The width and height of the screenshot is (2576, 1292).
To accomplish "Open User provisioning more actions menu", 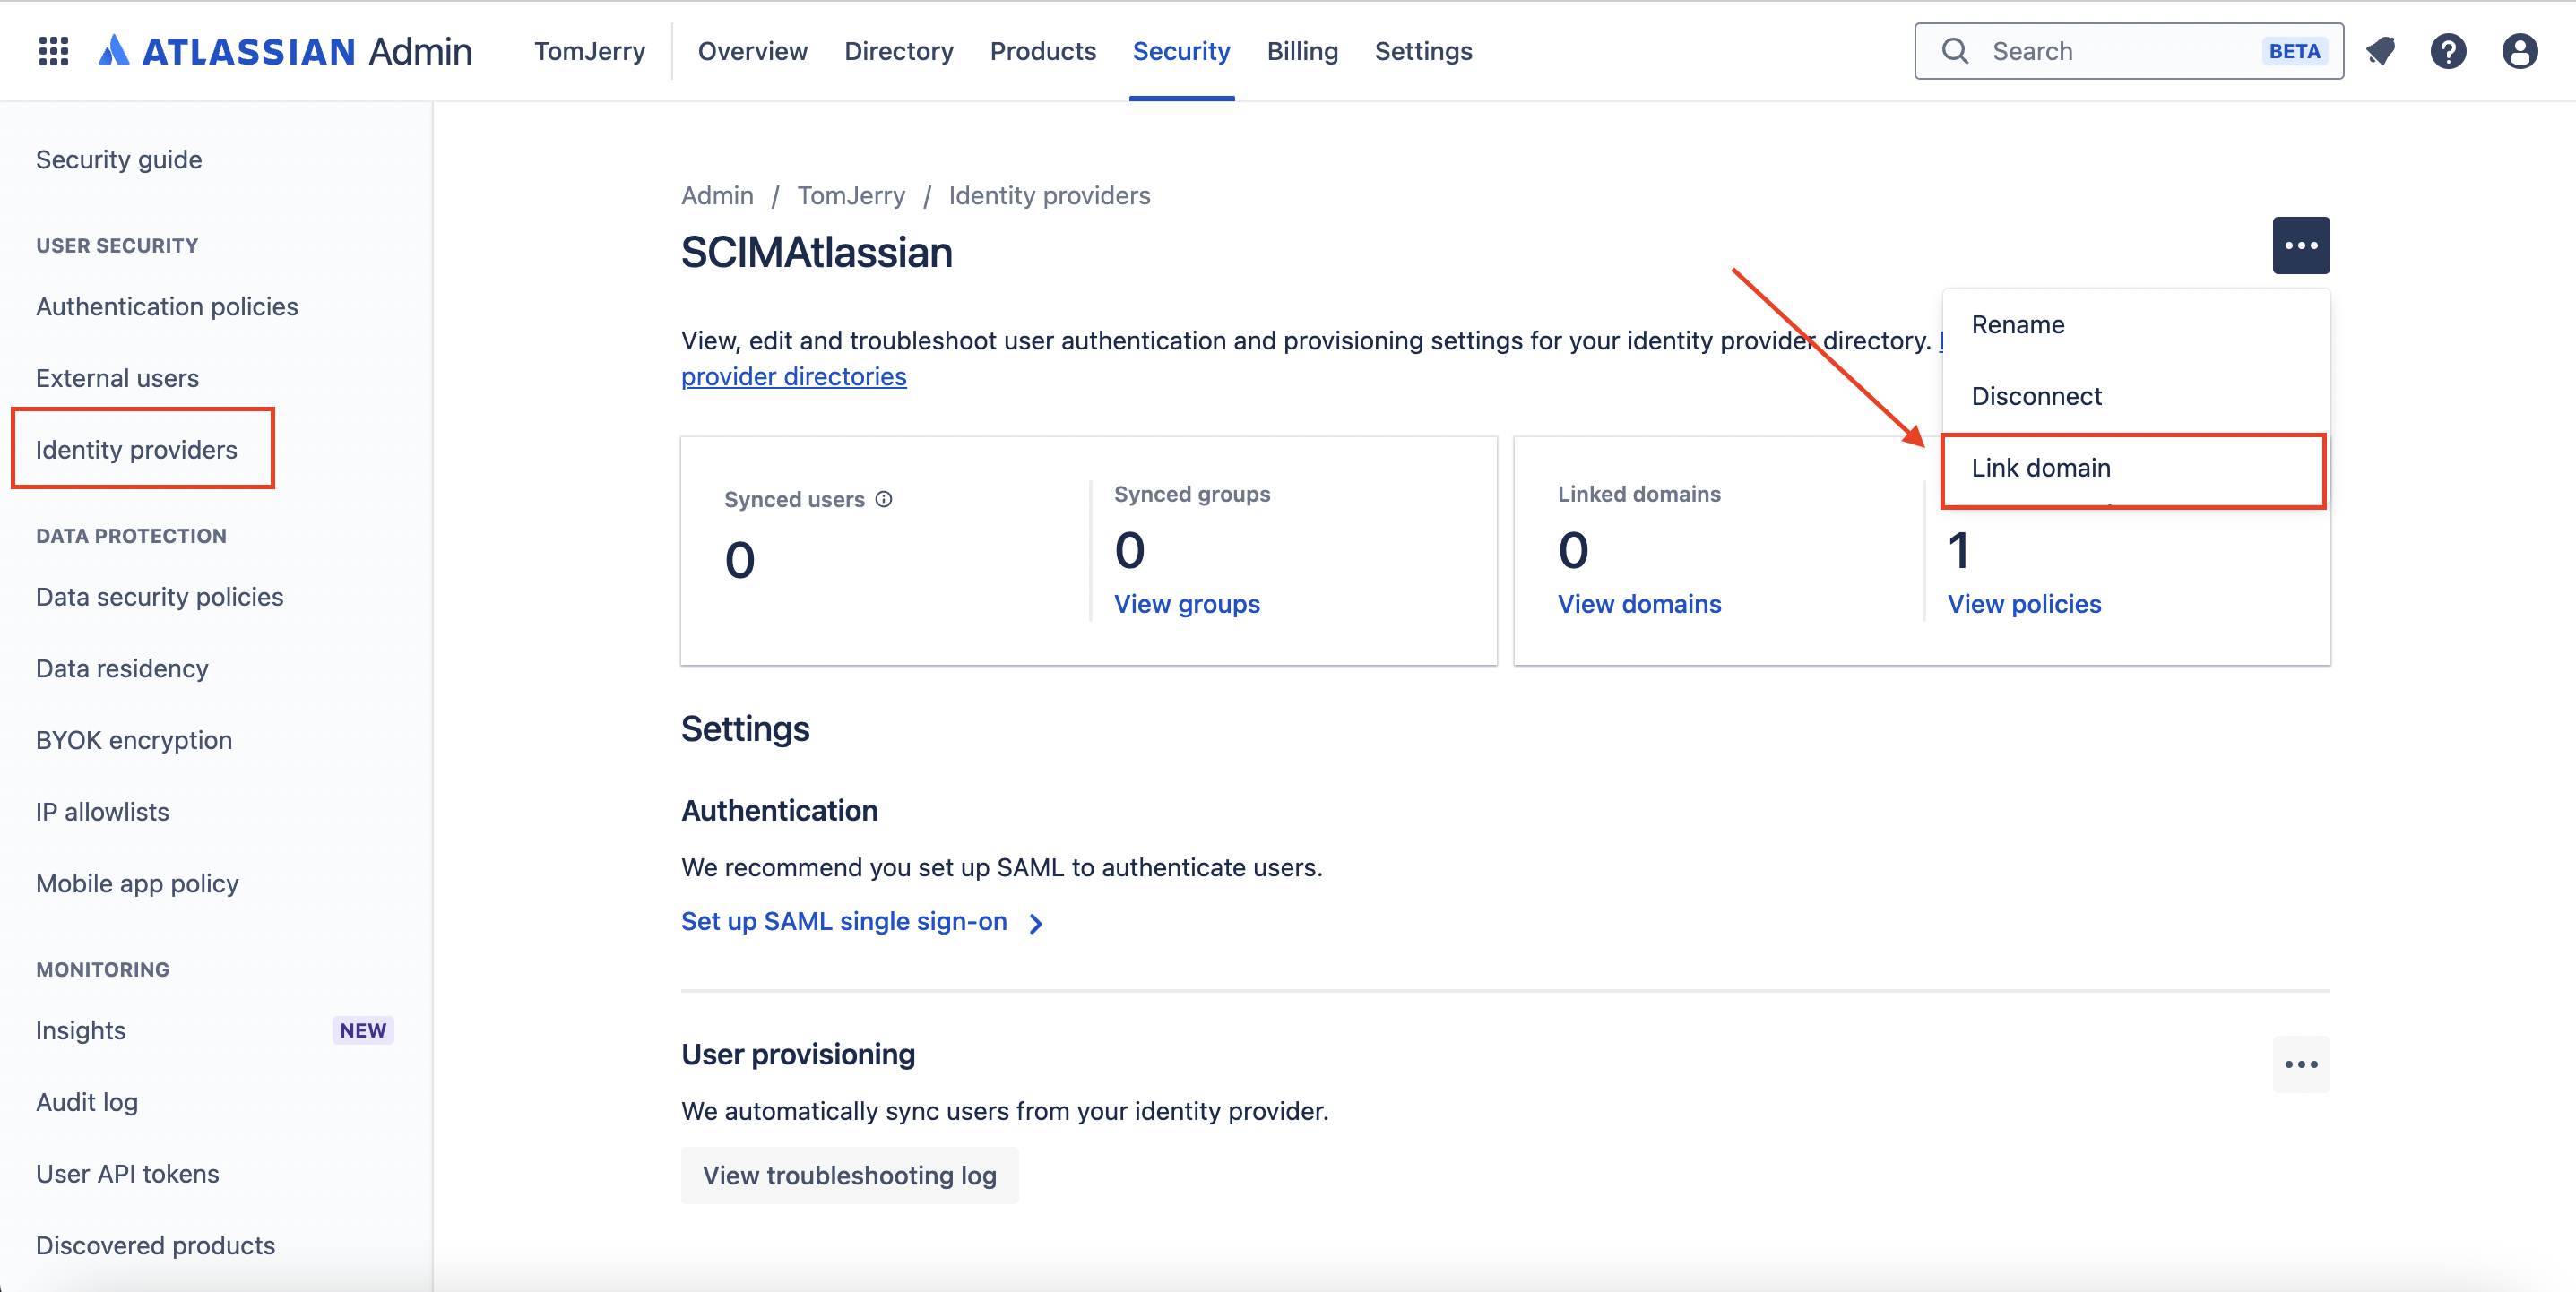I will coord(2301,1064).
